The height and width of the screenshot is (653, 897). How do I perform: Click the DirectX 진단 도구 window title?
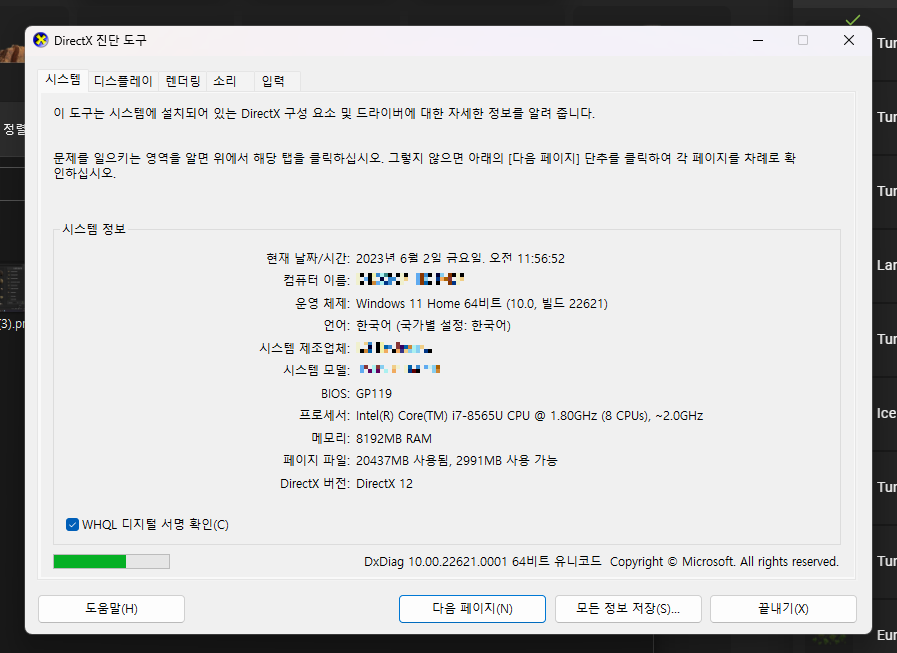[x=100, y=40]
